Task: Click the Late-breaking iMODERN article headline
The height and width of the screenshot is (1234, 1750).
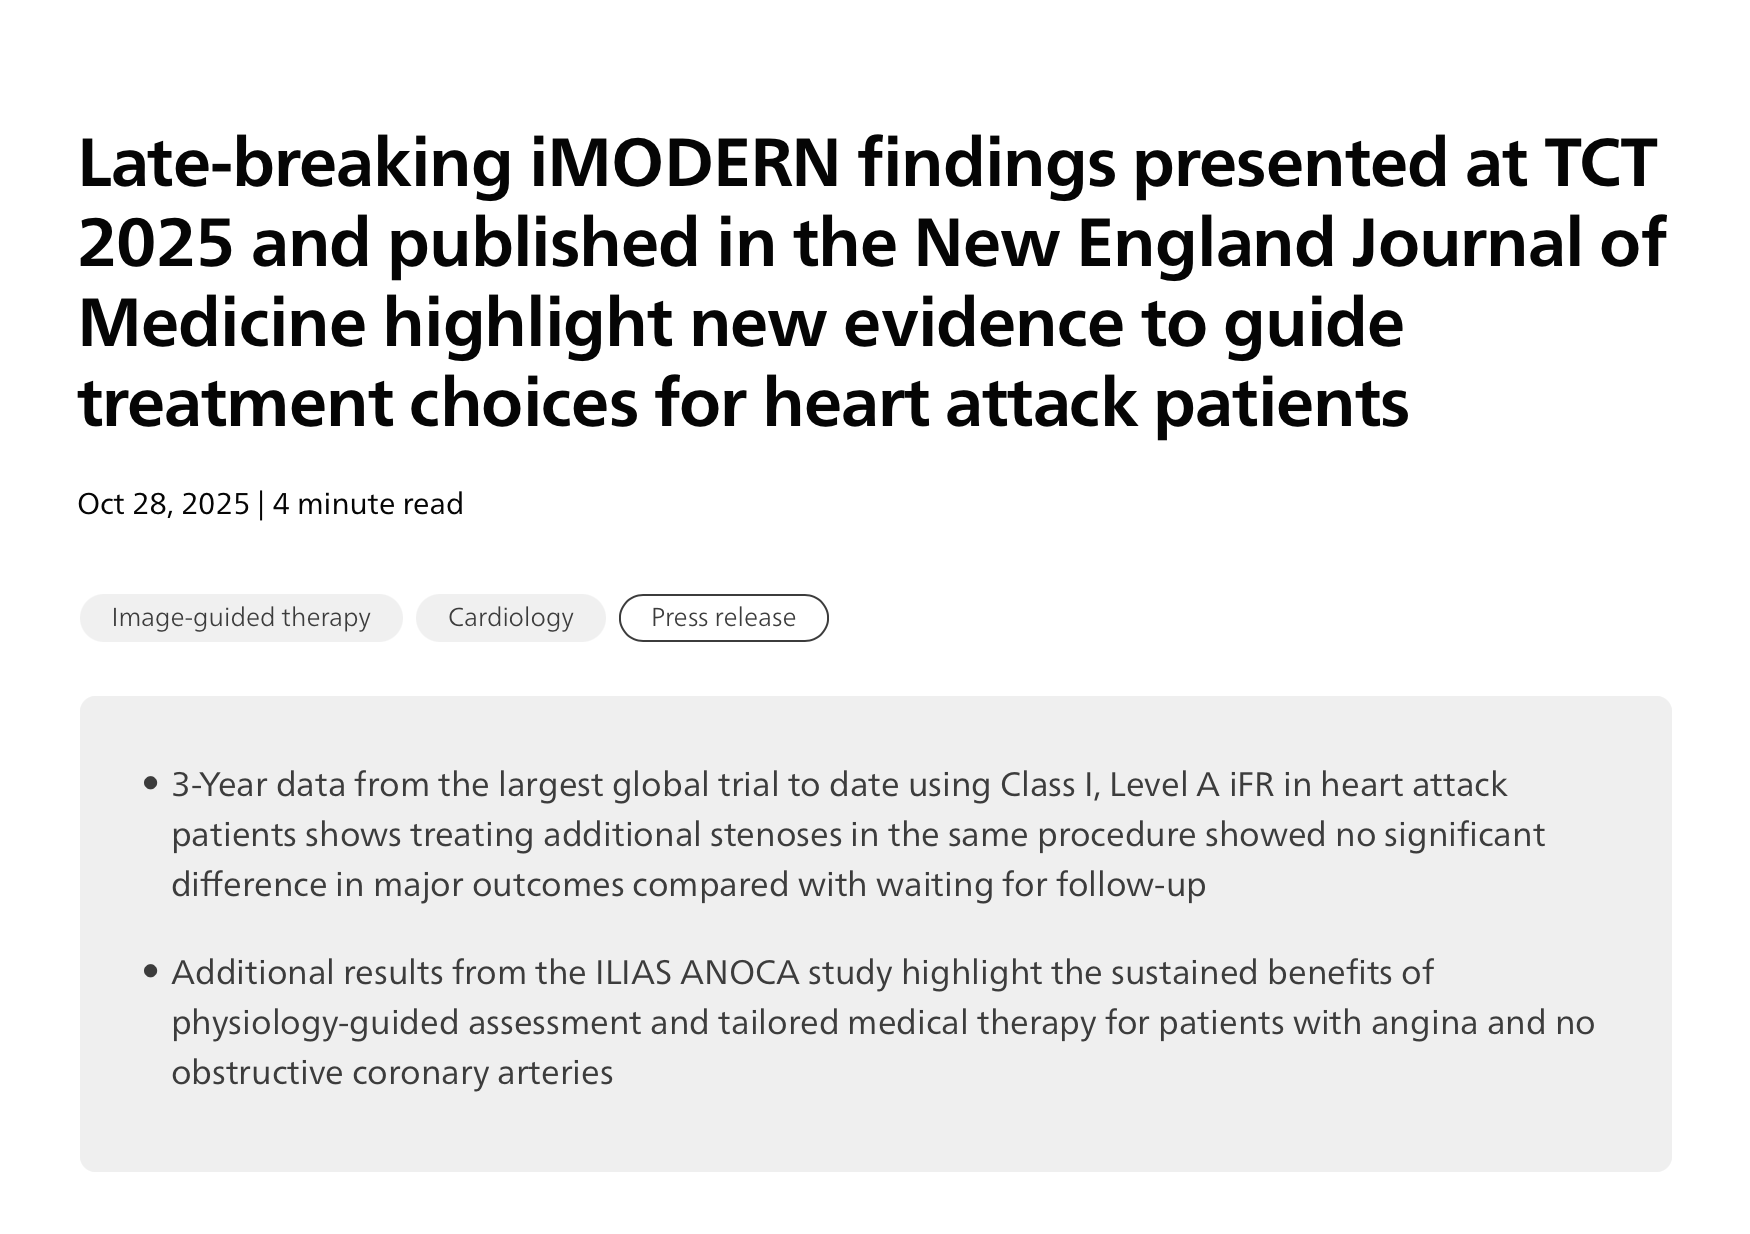Action: tap(870, 282)
